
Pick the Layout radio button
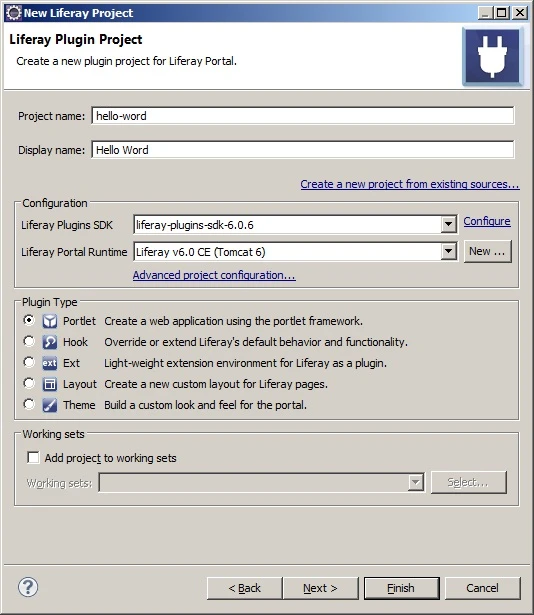[29, 383]
